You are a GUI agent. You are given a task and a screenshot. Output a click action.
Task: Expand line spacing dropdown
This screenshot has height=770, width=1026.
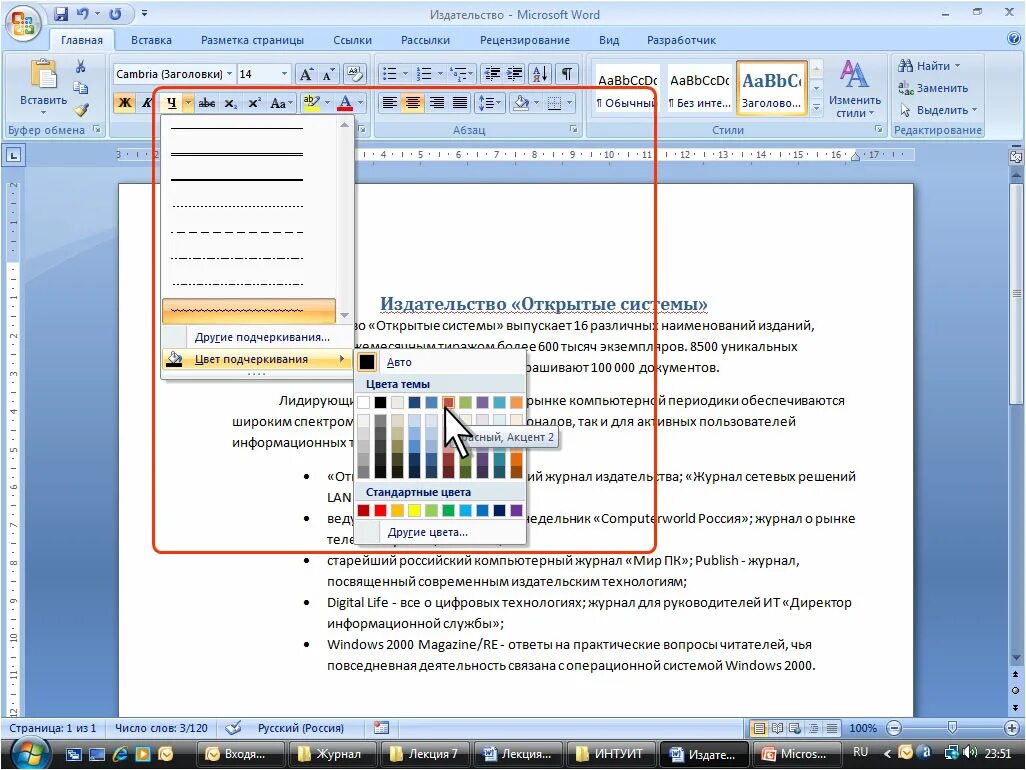click(489, 103)
